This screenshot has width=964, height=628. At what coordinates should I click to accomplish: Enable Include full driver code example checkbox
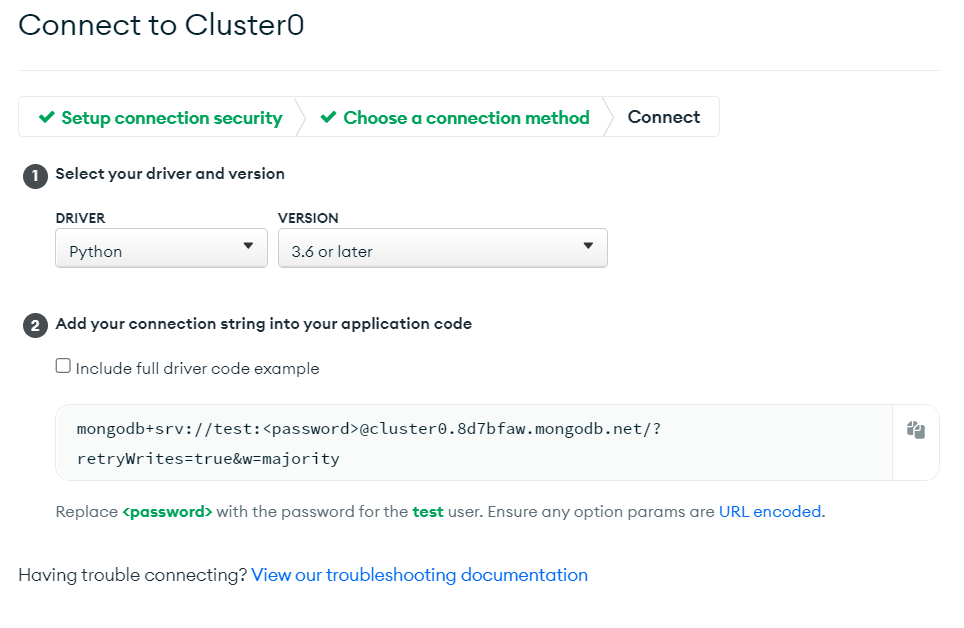[x=63, y=366]
